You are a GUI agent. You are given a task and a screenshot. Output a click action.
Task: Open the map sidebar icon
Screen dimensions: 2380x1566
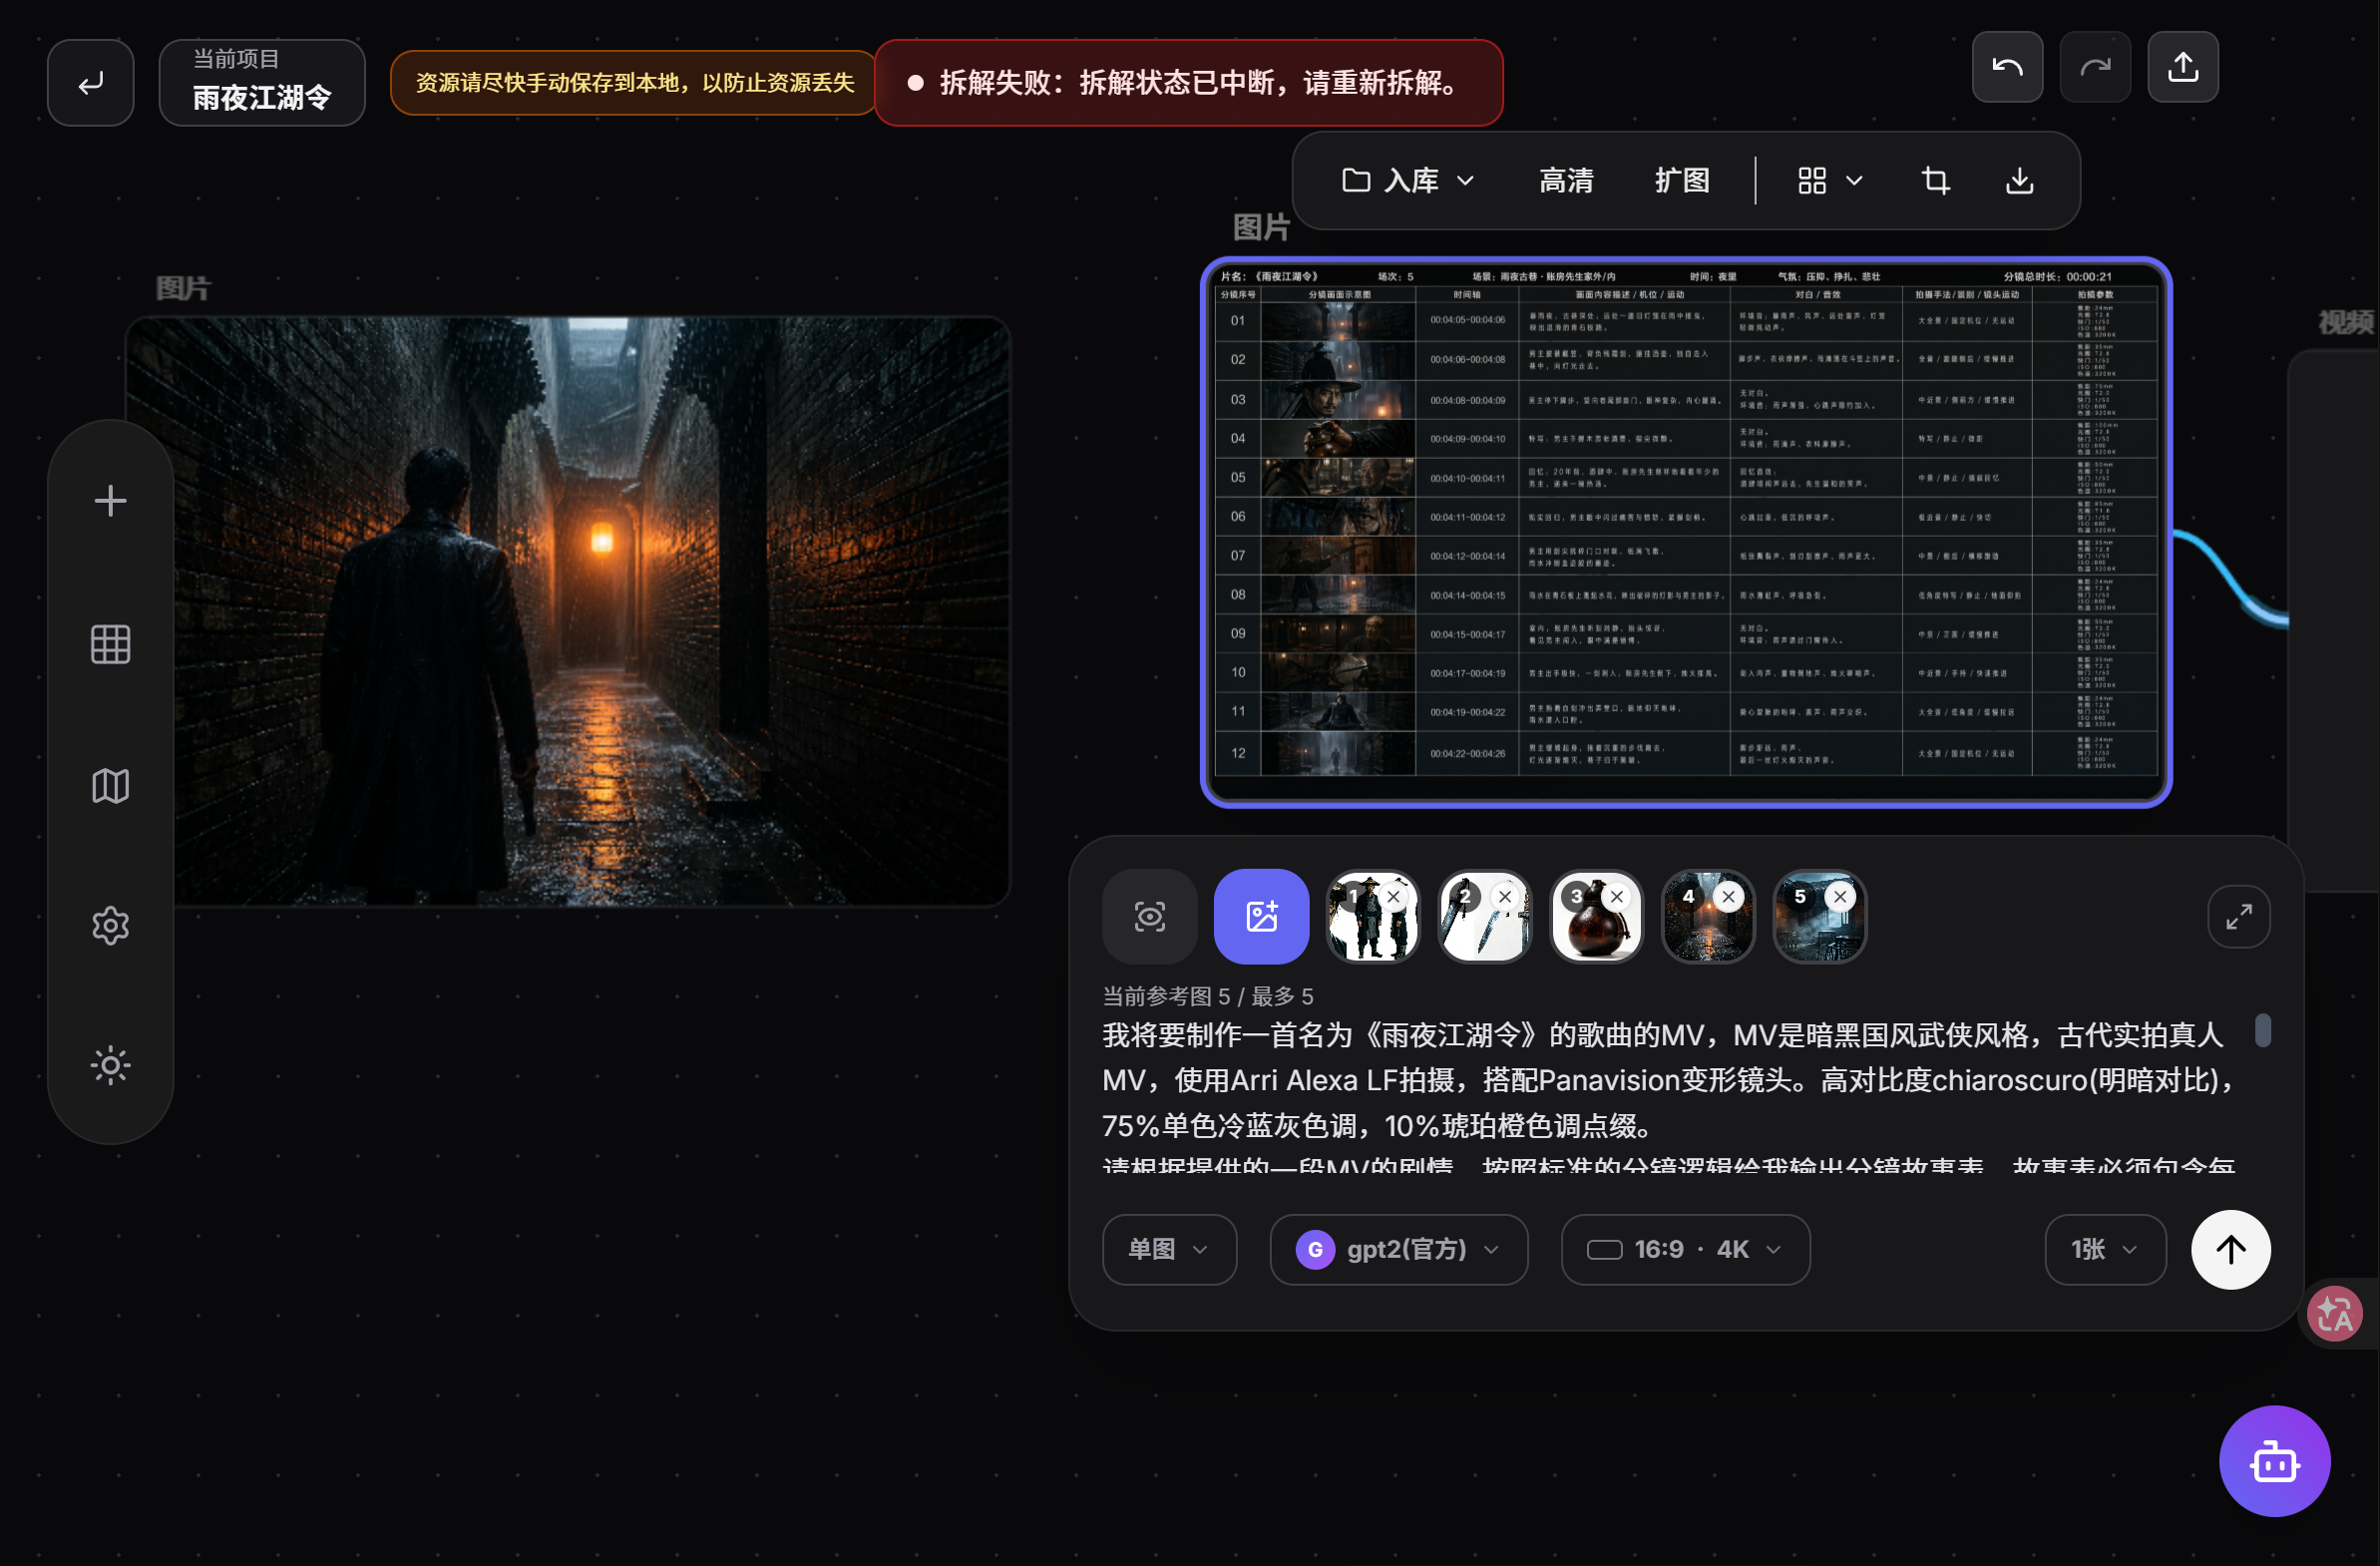[x=110, y=786]
